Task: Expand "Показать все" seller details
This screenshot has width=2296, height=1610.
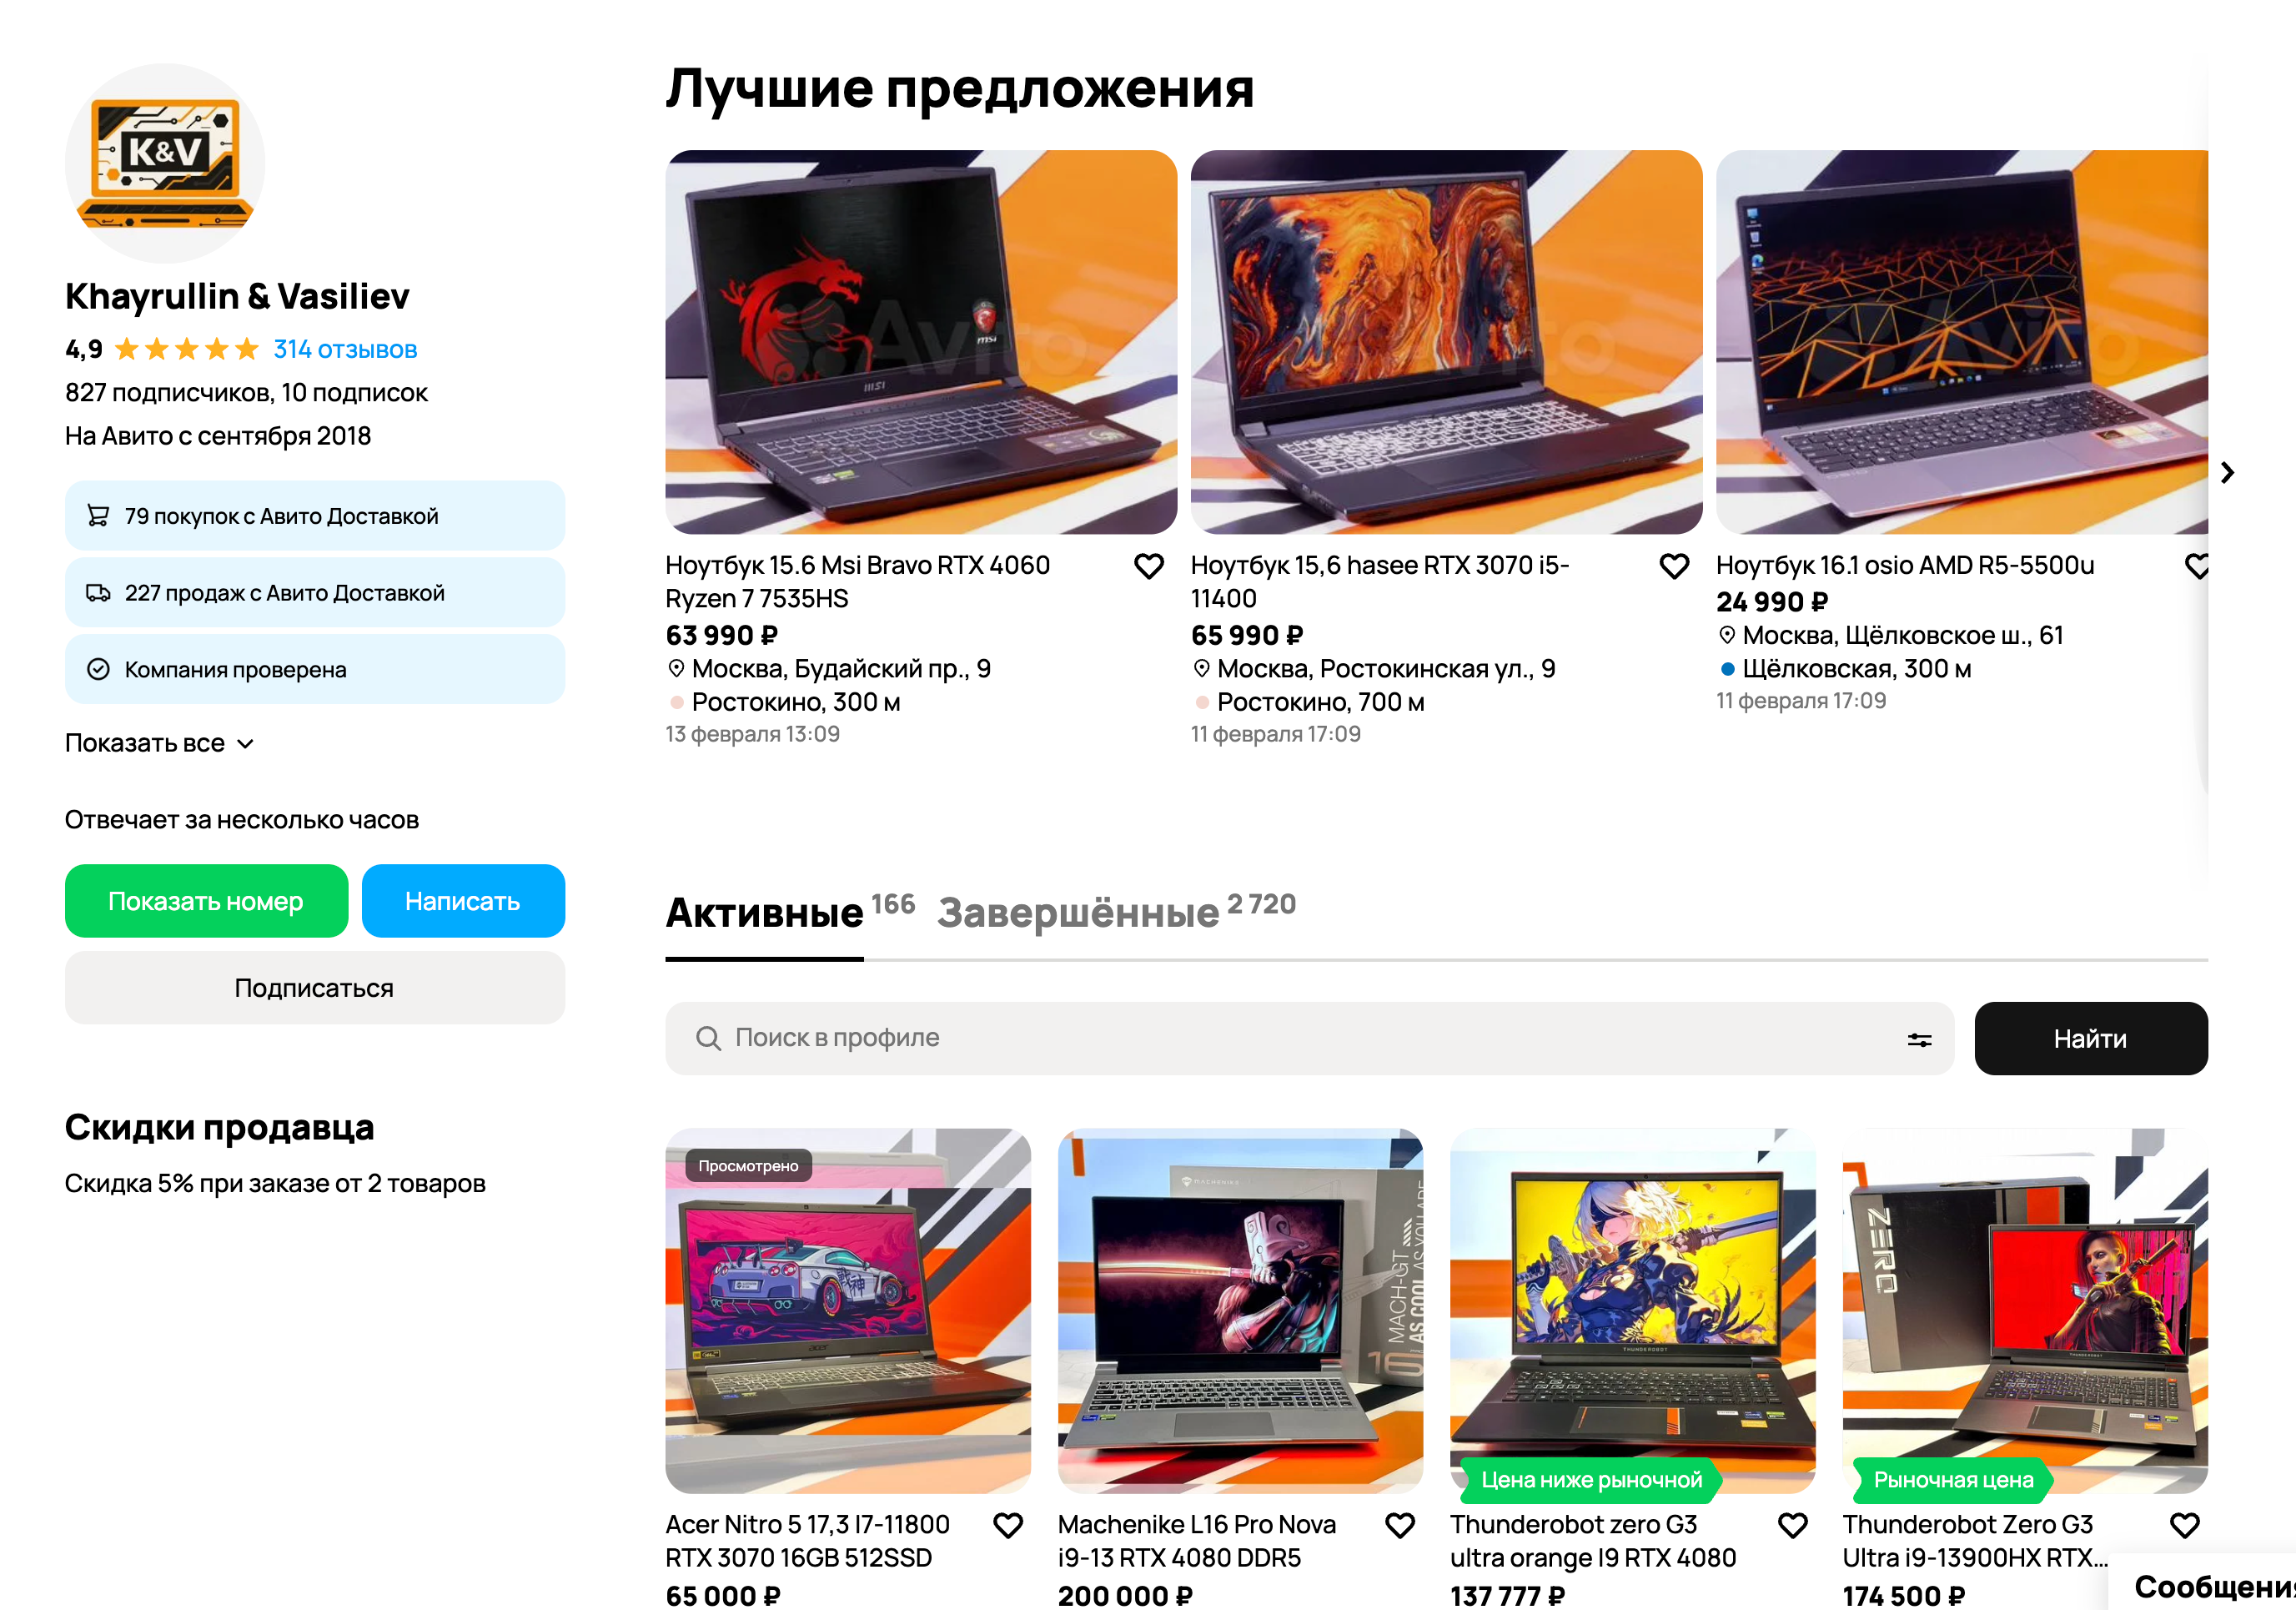Action: click(x=159, y=743)
